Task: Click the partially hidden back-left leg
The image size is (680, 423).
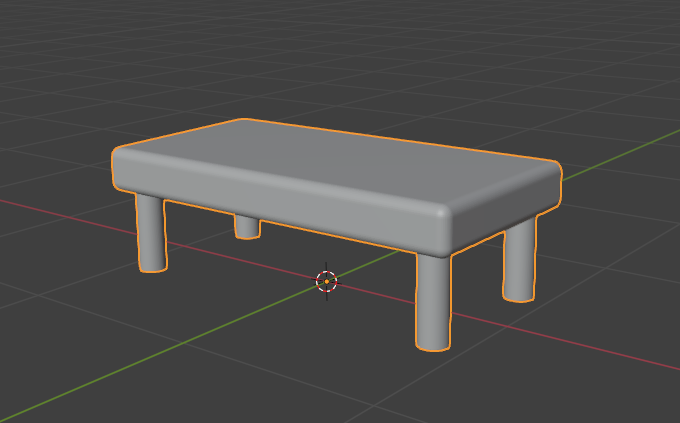Action: coord(246,227)
